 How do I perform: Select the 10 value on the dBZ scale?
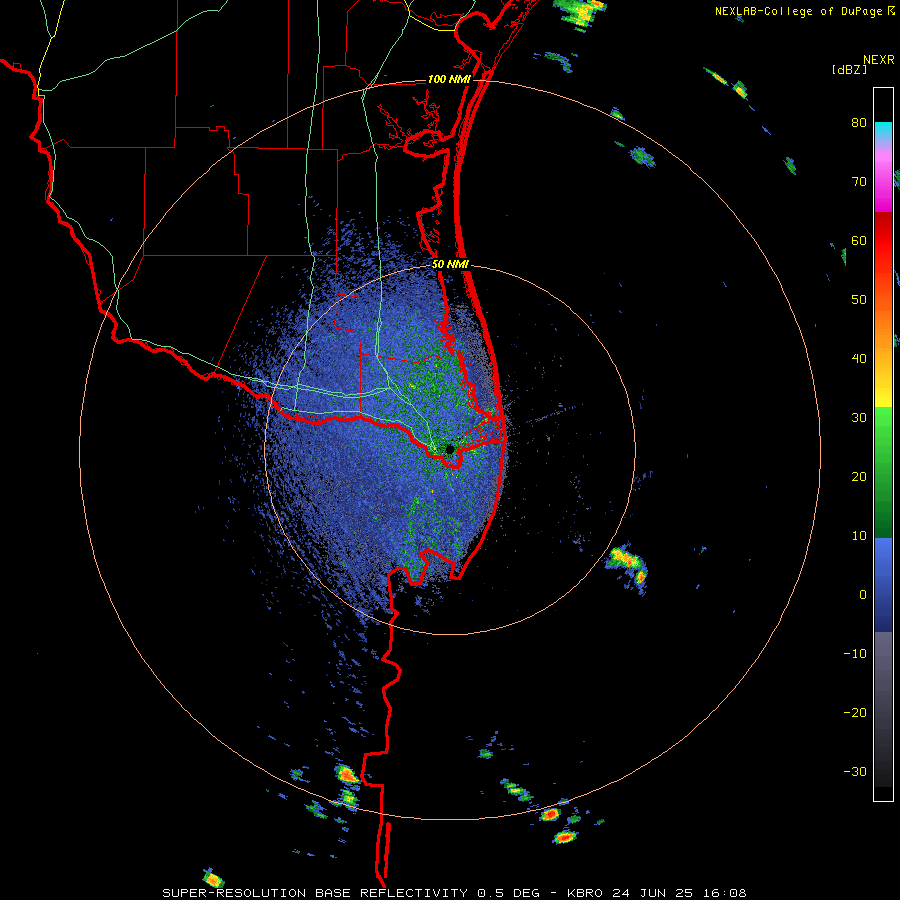click(859, 536)
